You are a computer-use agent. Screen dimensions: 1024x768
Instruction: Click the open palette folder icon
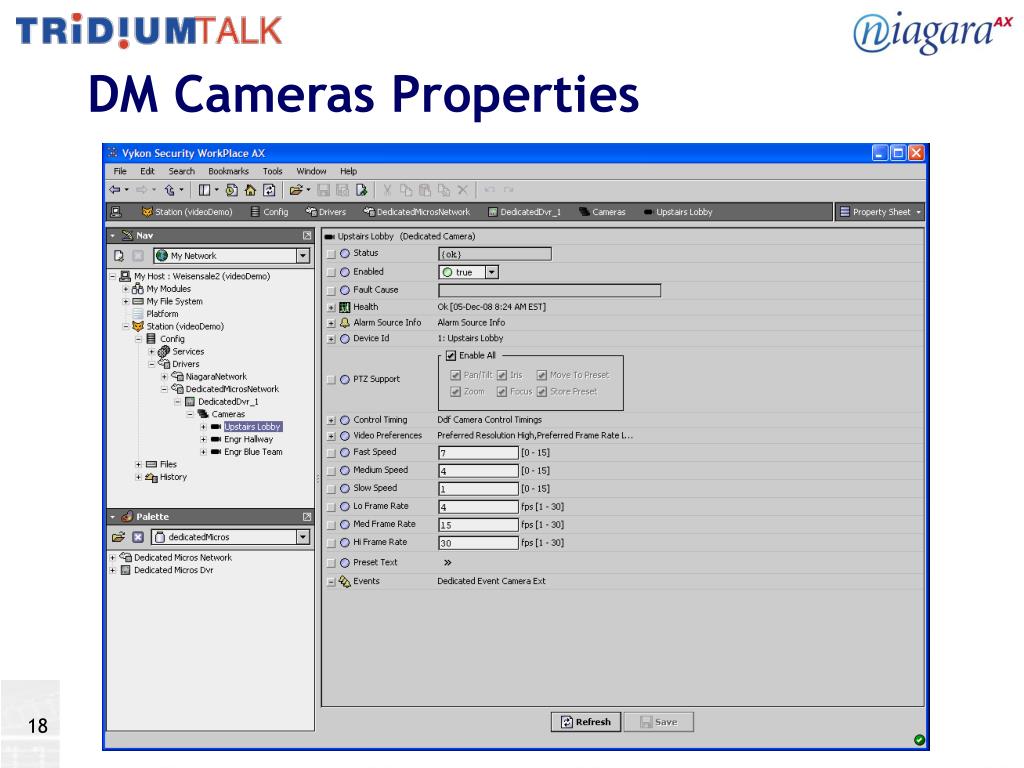point(118,537)
